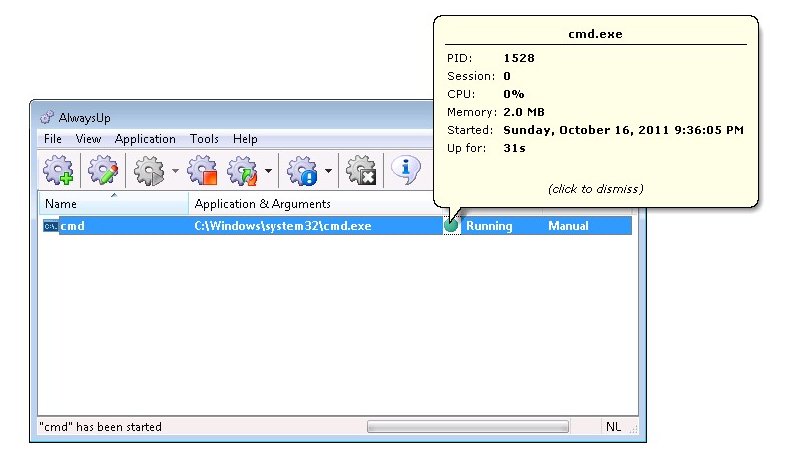Image resolution: width=789 pixels, height=467 pixels.
Task: Click the NL indicator in the status bar
Action: 613,427
